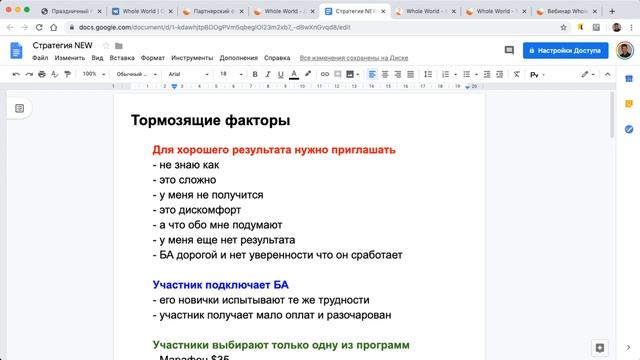640x360 pixels.
Task: Open the Tasks side panel icon
Action: coord(629,129)
